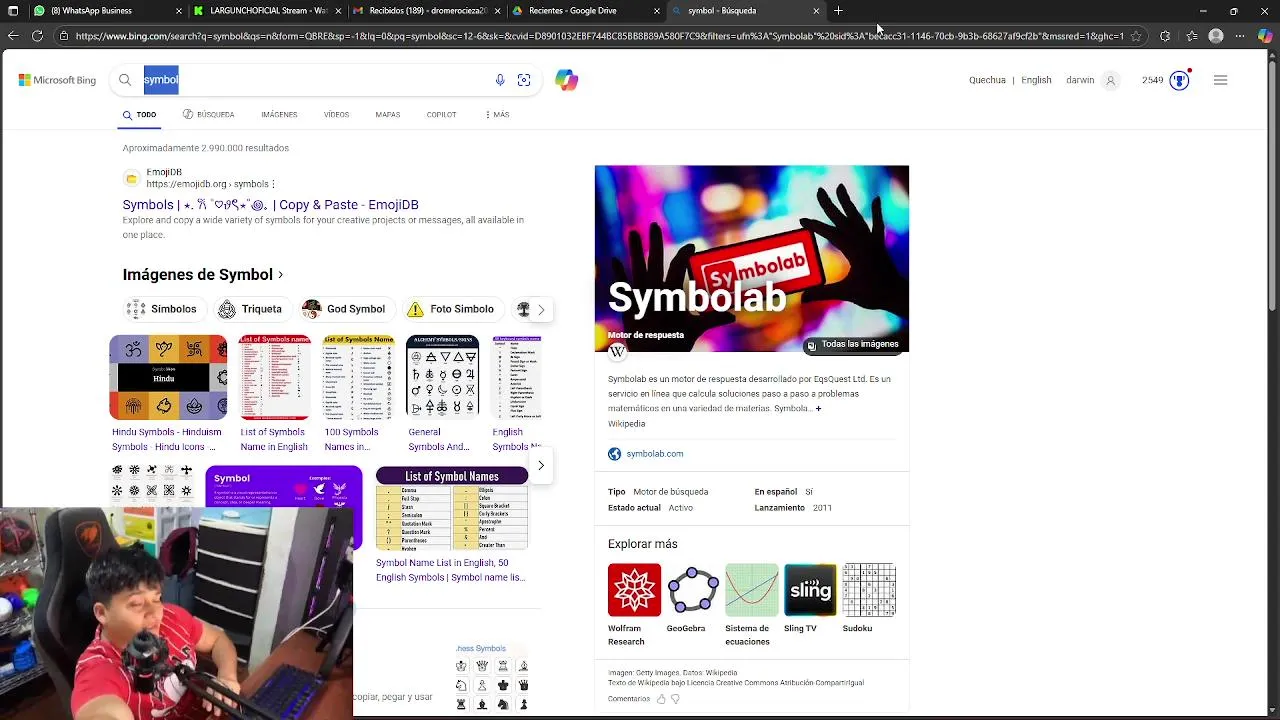Open visual search camera icon
This screenshot has width=1280, height=720.
tap(524, 80)
